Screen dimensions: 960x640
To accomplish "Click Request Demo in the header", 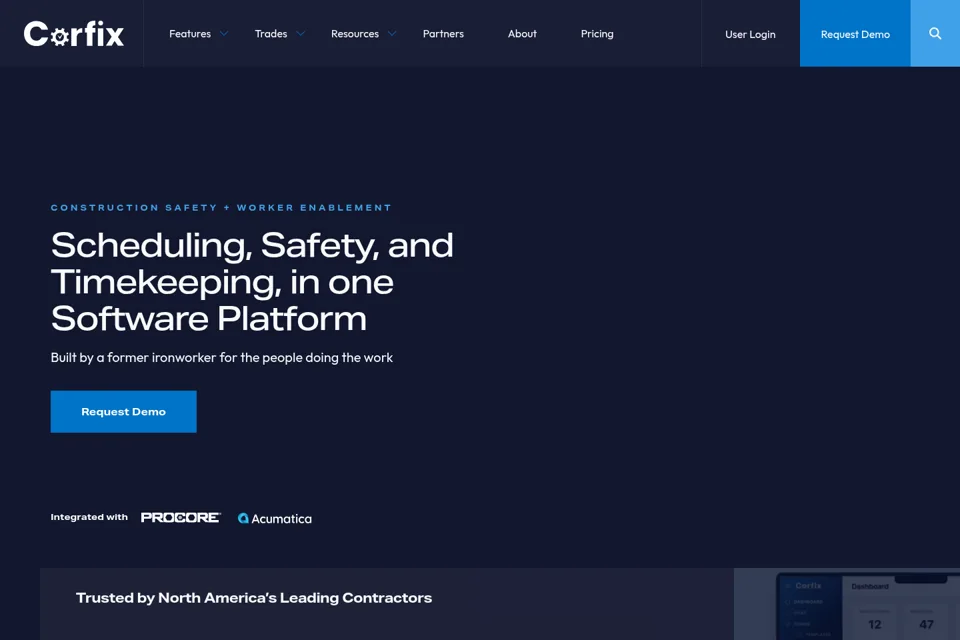I will (x=855, y=34).
